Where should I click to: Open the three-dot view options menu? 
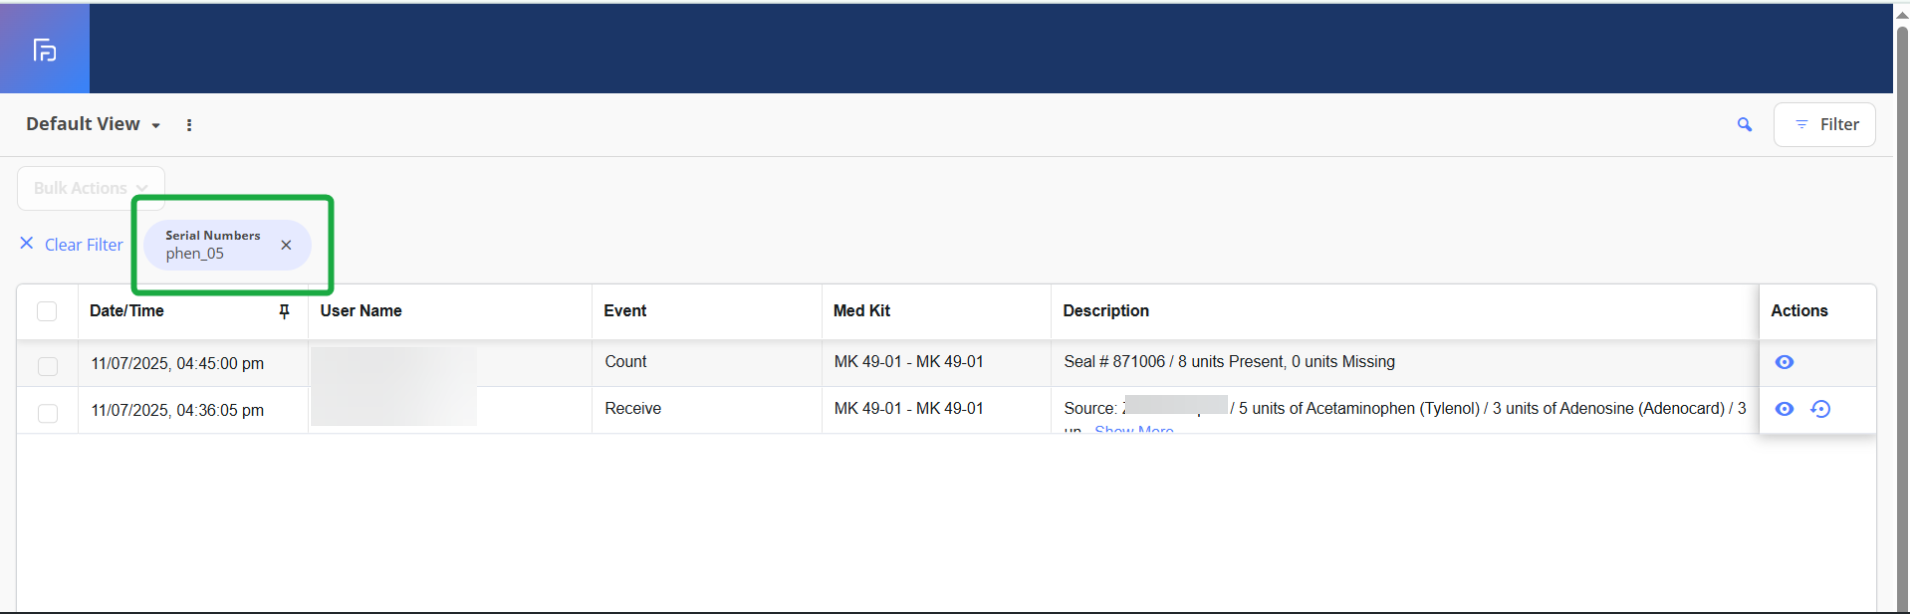[x=189, y=125]
